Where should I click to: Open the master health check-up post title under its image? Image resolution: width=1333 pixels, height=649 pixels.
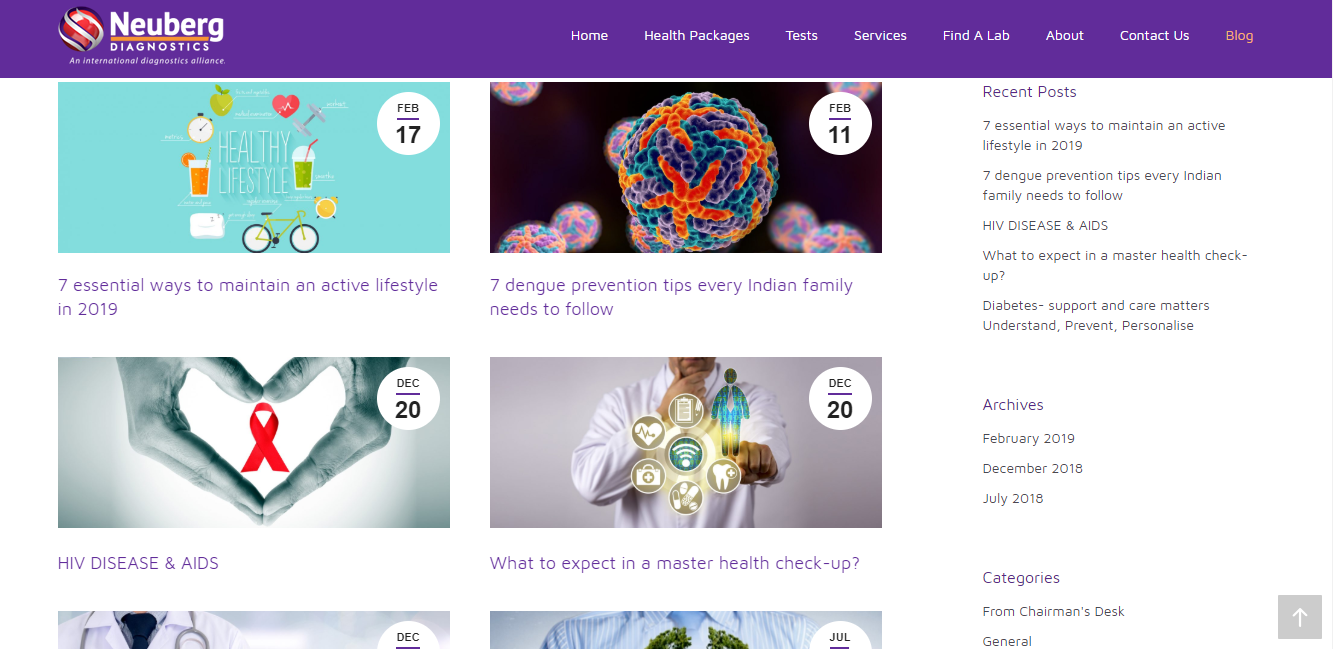tap(675, 563)
